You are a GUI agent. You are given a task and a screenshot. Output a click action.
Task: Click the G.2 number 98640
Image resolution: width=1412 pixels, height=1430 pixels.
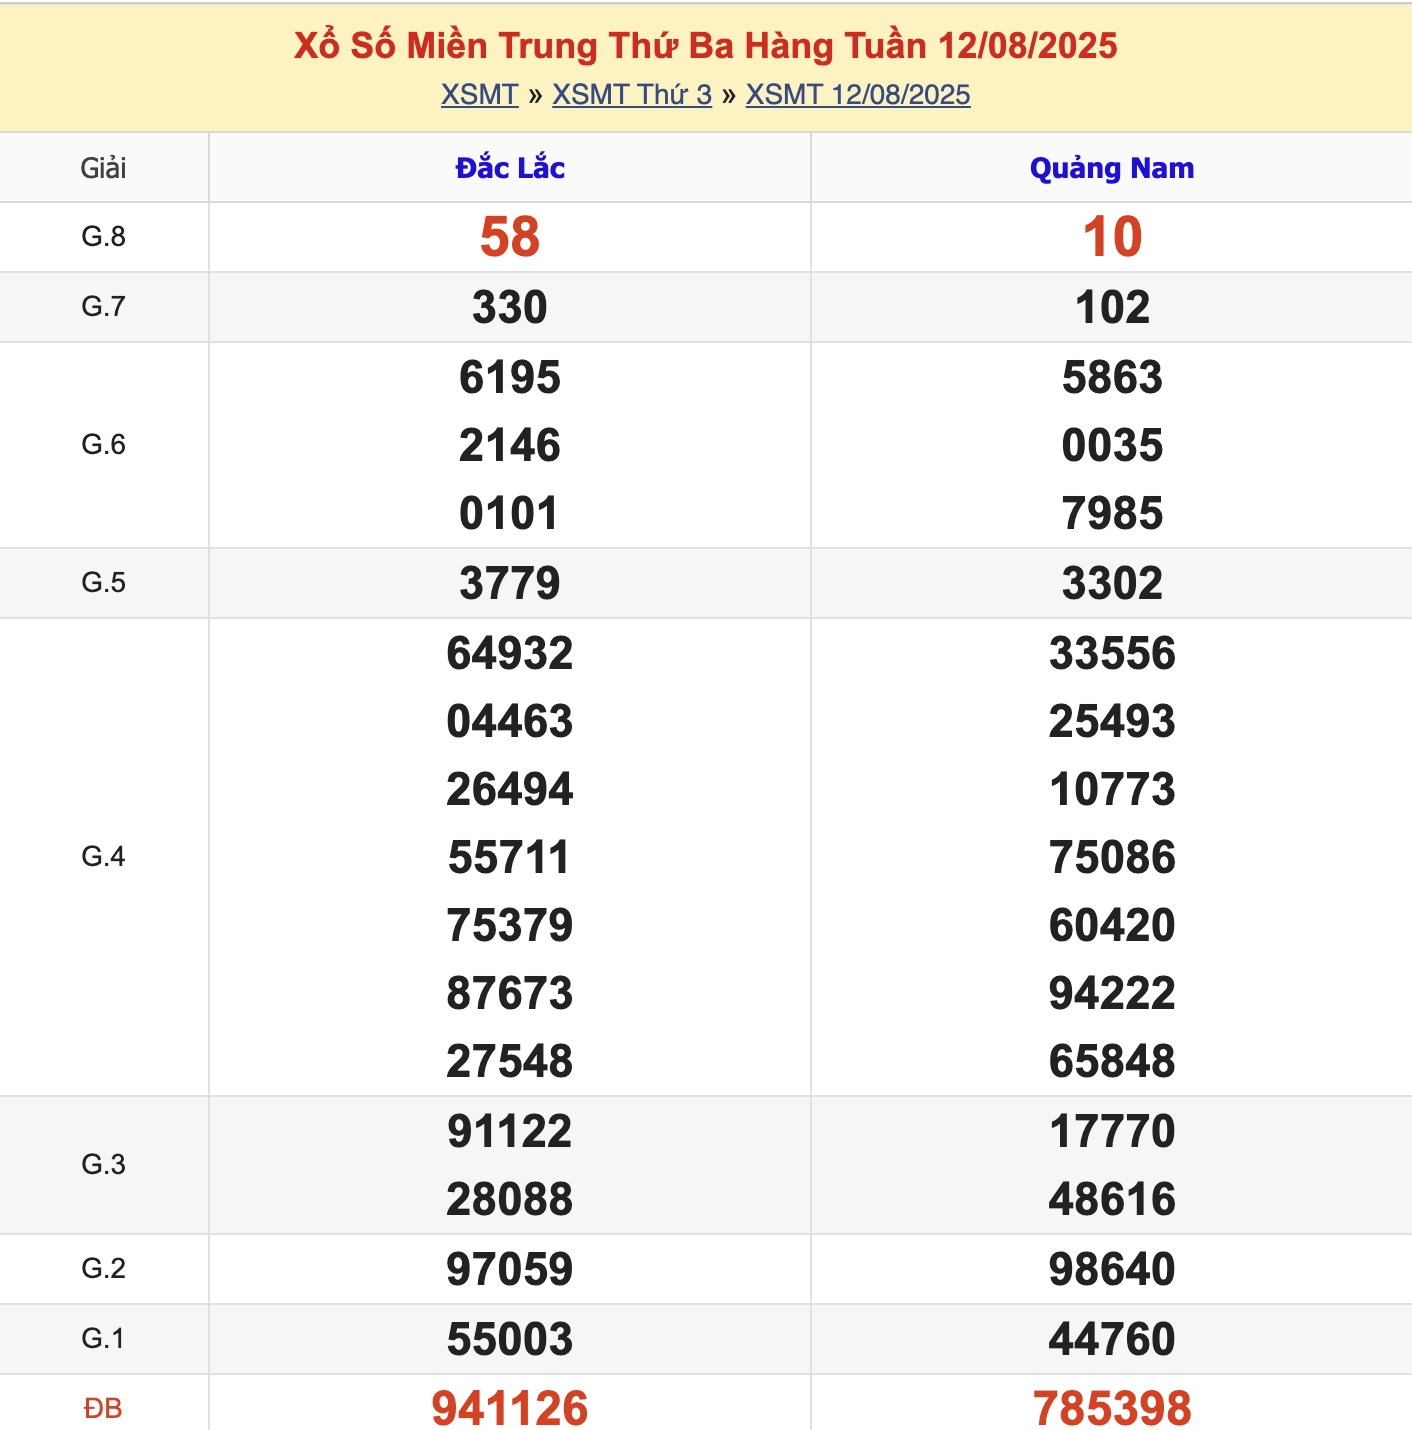point(1112,1270)
